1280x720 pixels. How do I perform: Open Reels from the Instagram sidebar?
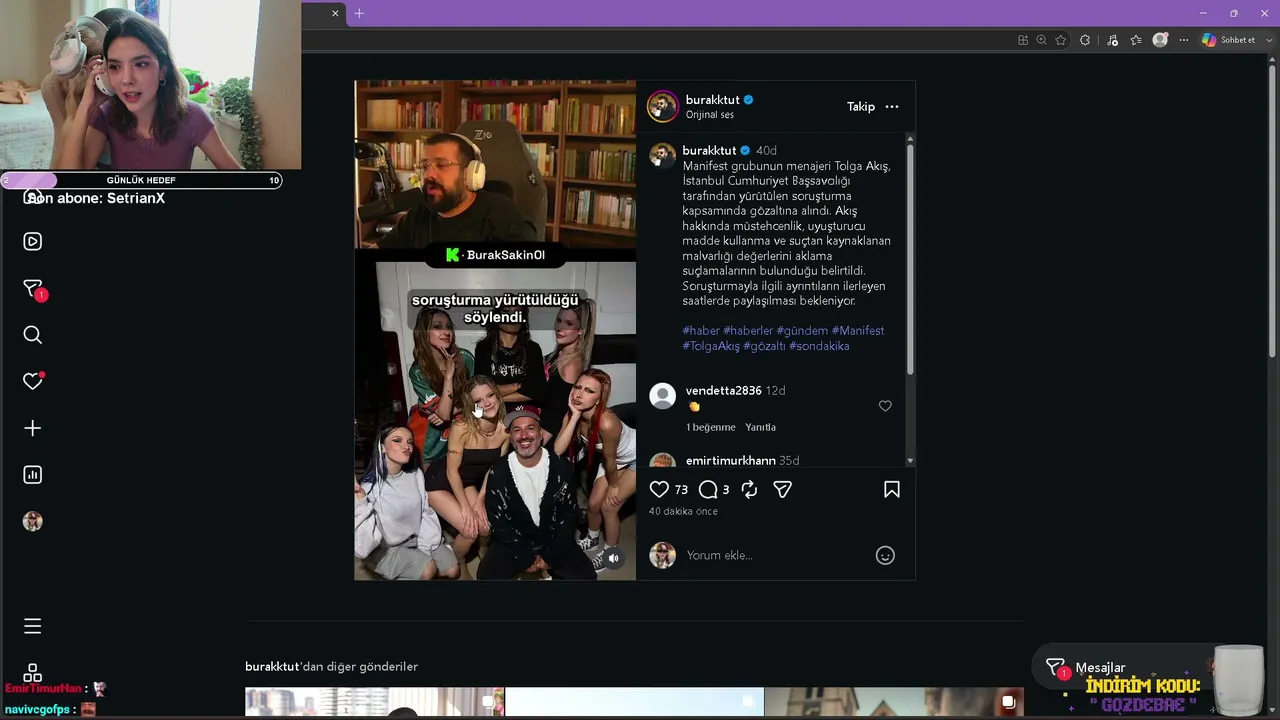pyautogui.click(x=33, y=241)
